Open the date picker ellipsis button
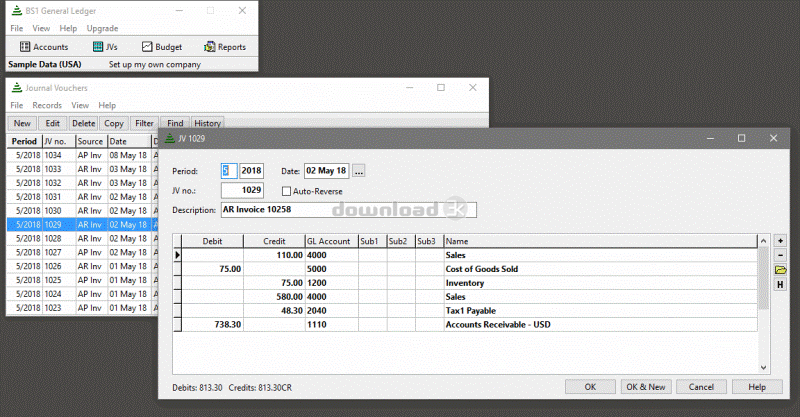Screen dimensions: 800x417 click(359, 171)
